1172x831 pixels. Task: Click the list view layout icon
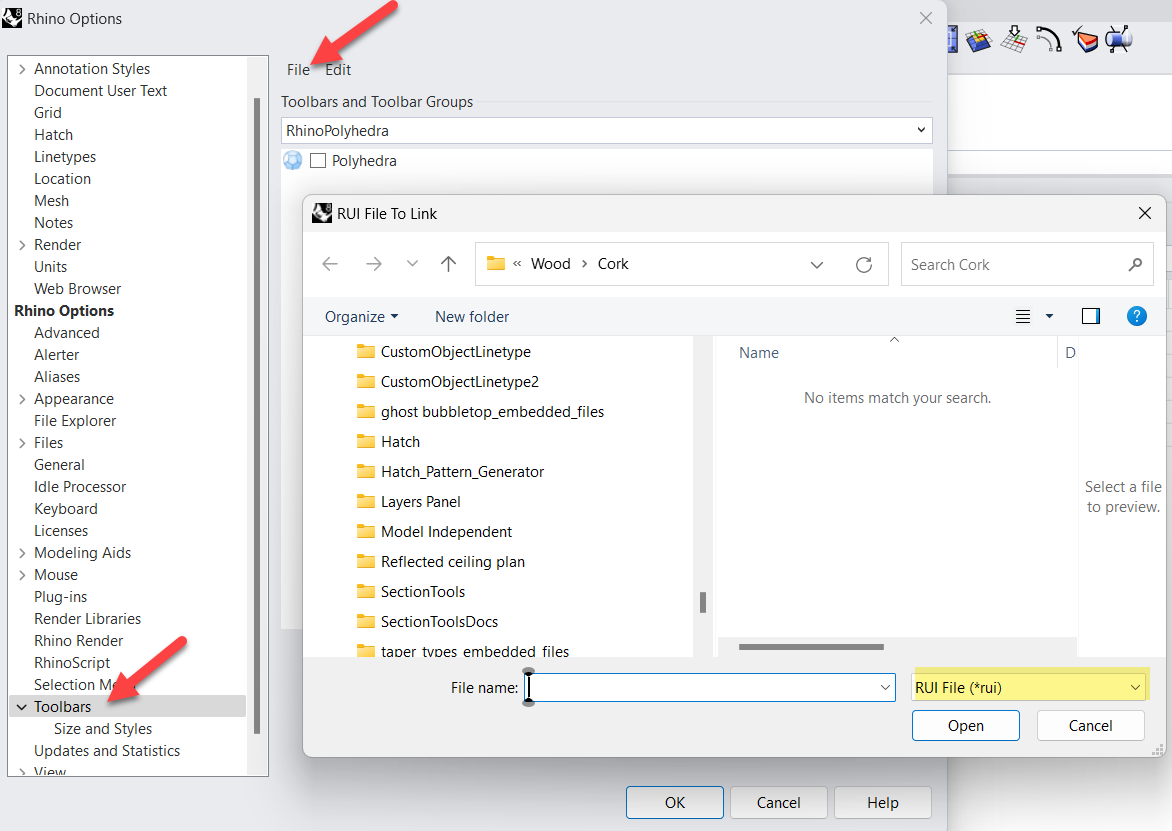click(x=1023, y=317)
